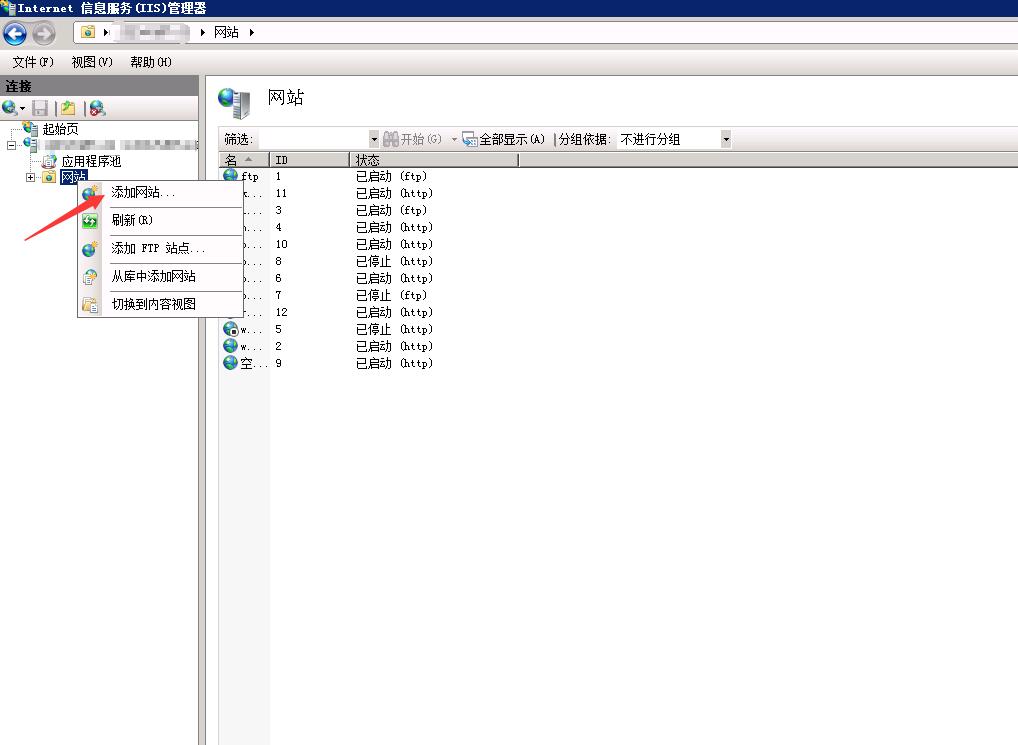Click the site globe icon in ID 9 row
1018x745 pixels.
pyautogui.click(x=230, y=363)
